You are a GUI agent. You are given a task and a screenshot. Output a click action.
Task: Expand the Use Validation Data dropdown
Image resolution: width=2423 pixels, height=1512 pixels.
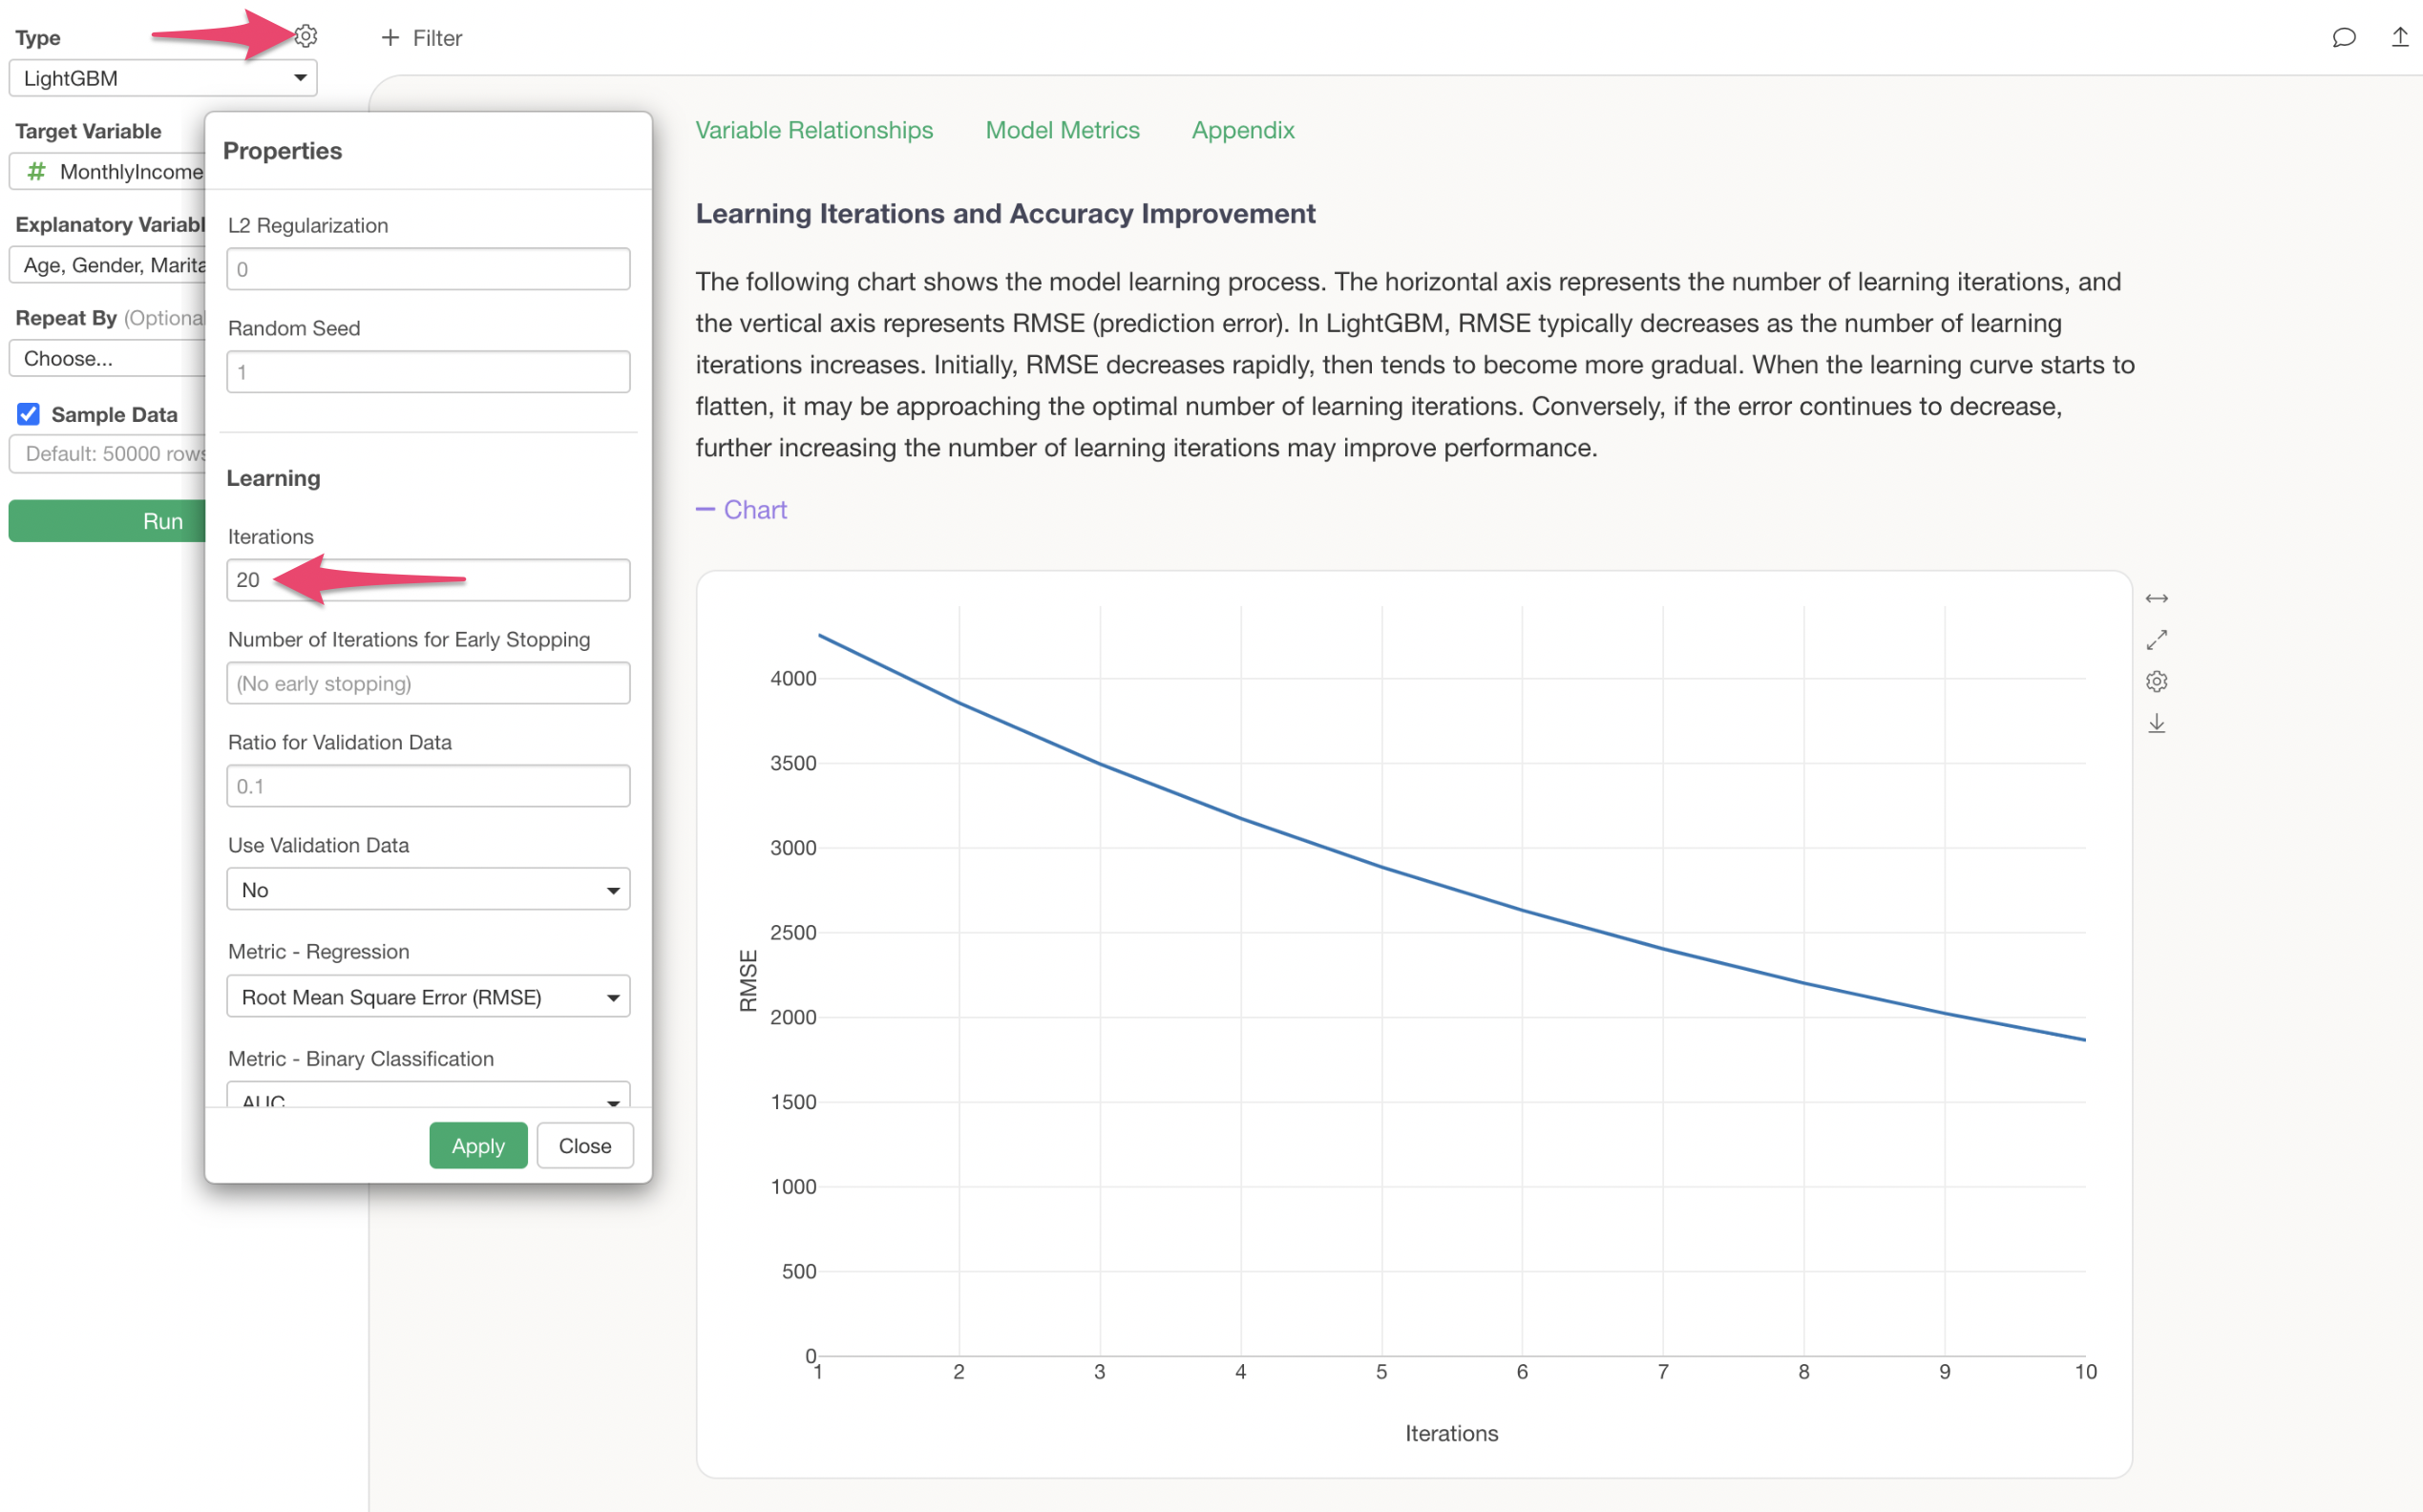pyautogui.click(x=428, y=889)
